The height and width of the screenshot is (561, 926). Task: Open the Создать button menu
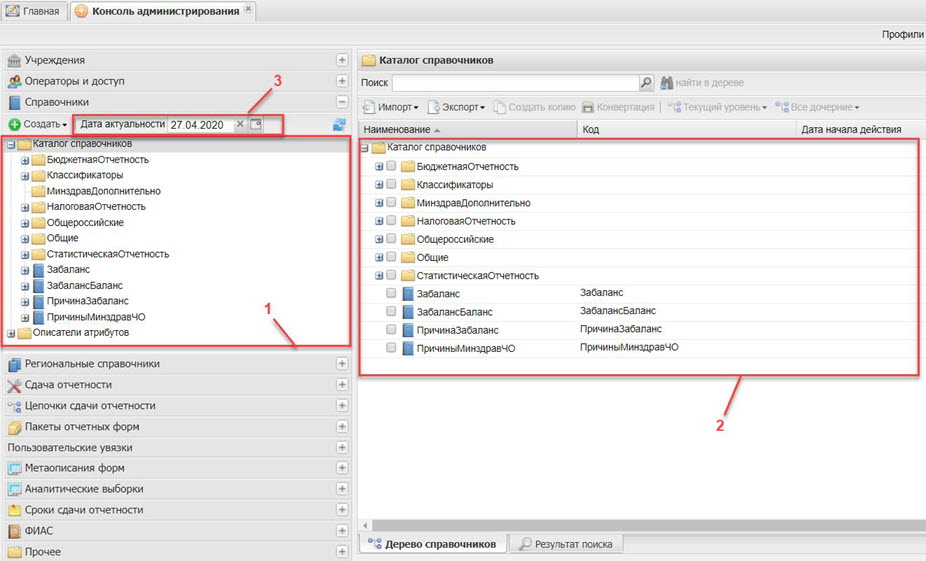(38, 124)
